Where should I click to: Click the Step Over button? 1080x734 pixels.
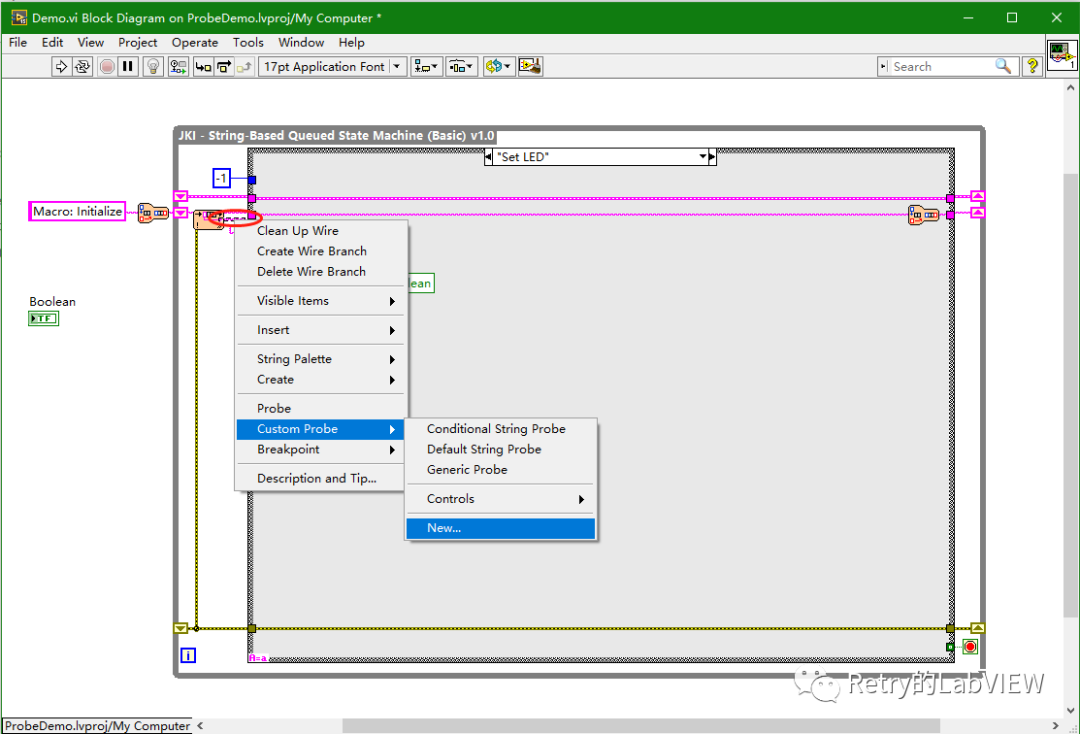[224, 66]
